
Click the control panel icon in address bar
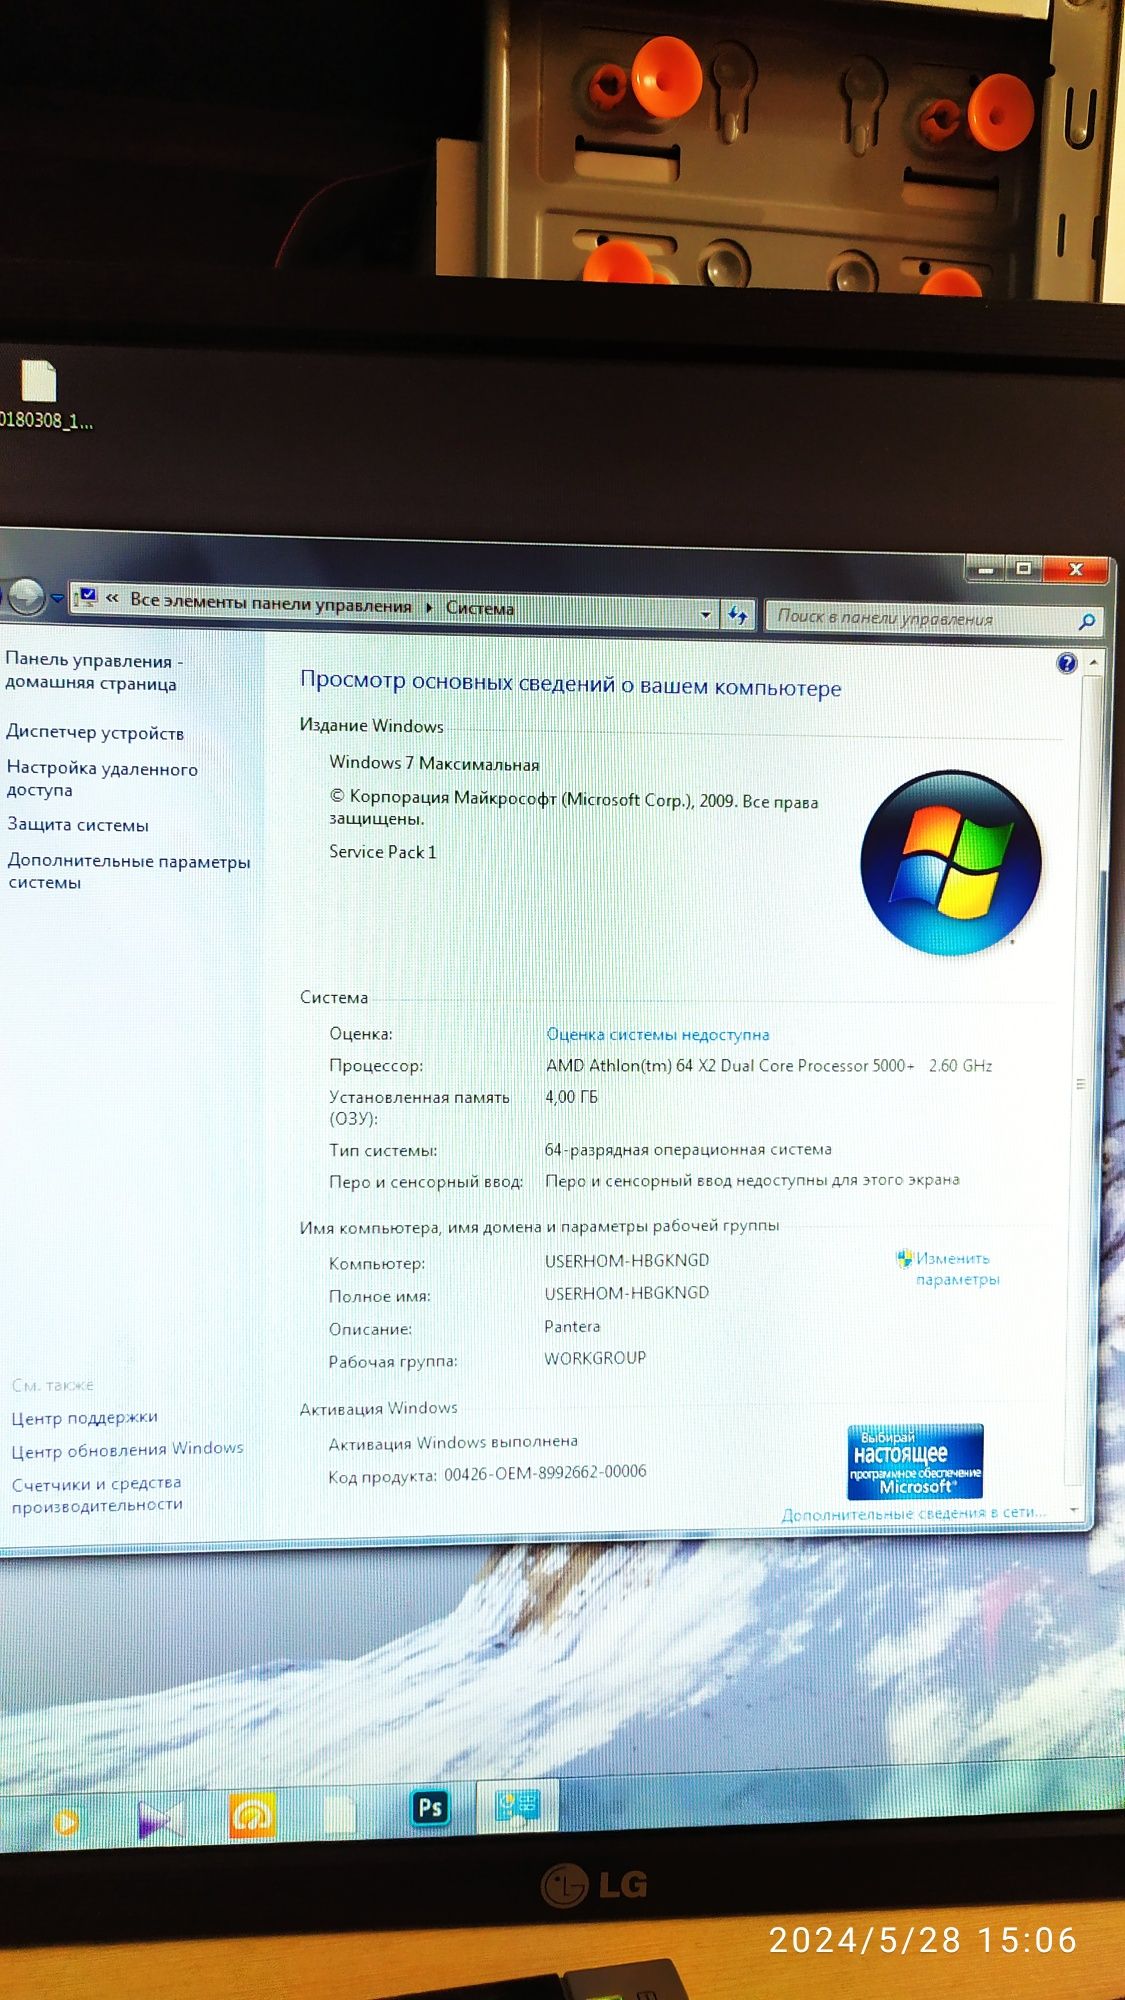pyautogui.click(x=87, y=598)
